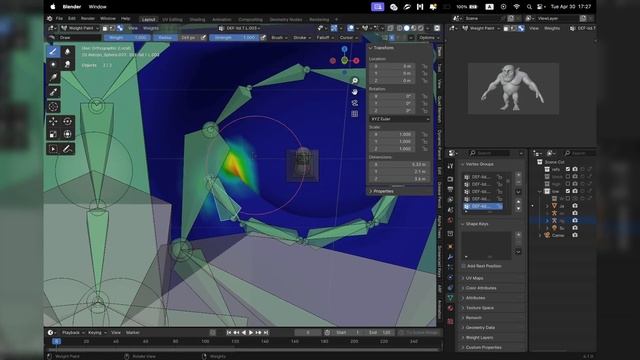Toggle exclude checkbox for low collection
Viewport: 640px width, 360px height.
568,191
